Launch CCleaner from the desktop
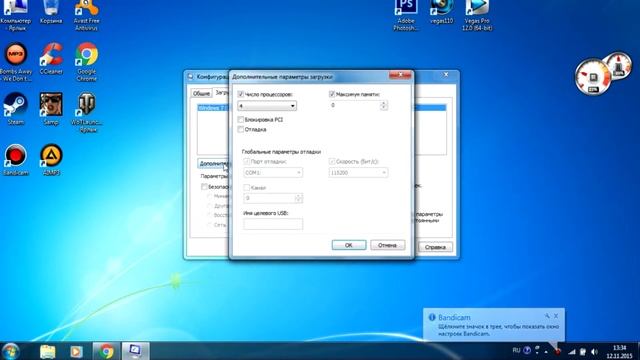640x360 pixels. (51, 58)
